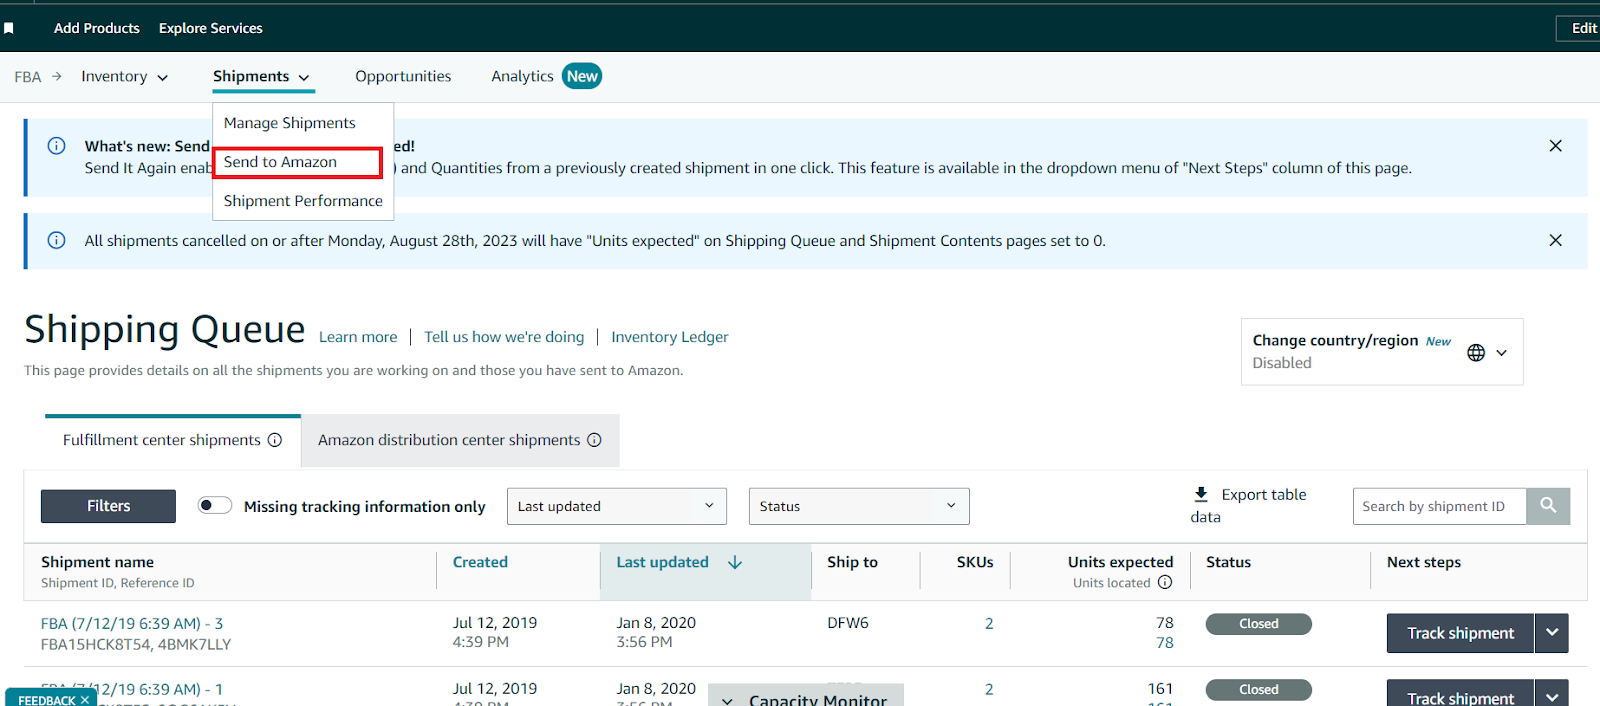Dismiss the cancelled shipments notice banner
1600x706 pixels.
coord(1555,240)
